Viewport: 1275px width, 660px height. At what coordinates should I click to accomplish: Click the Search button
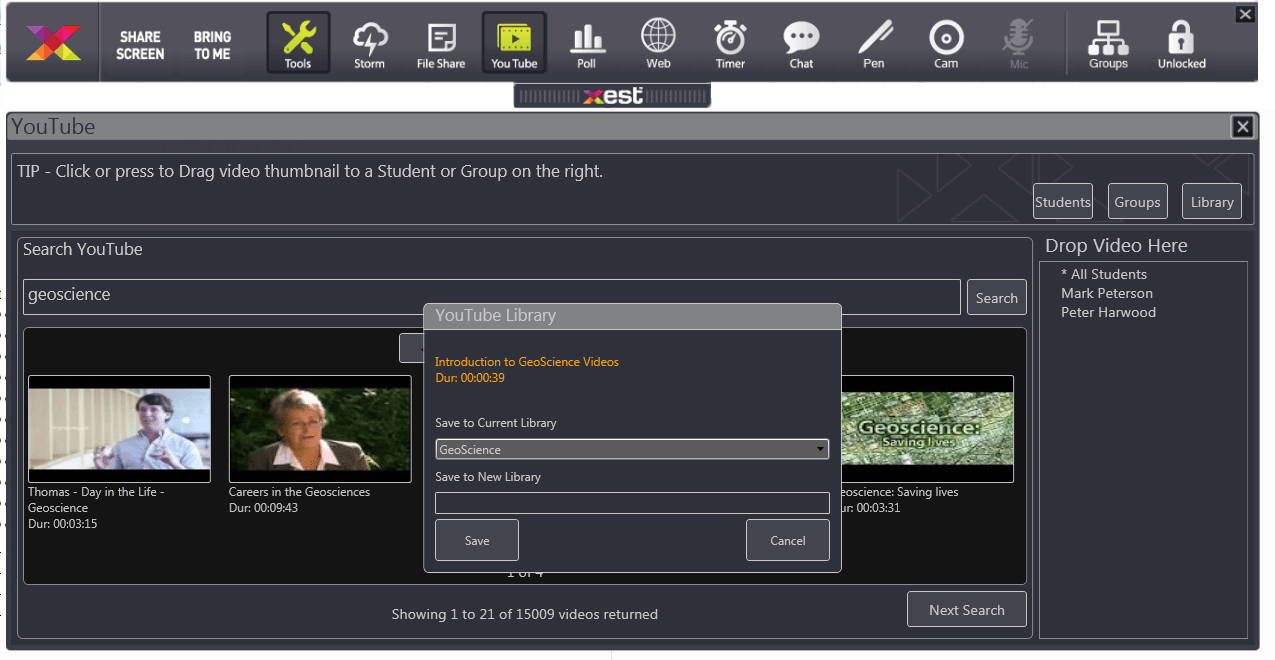[x=997, y=297]
